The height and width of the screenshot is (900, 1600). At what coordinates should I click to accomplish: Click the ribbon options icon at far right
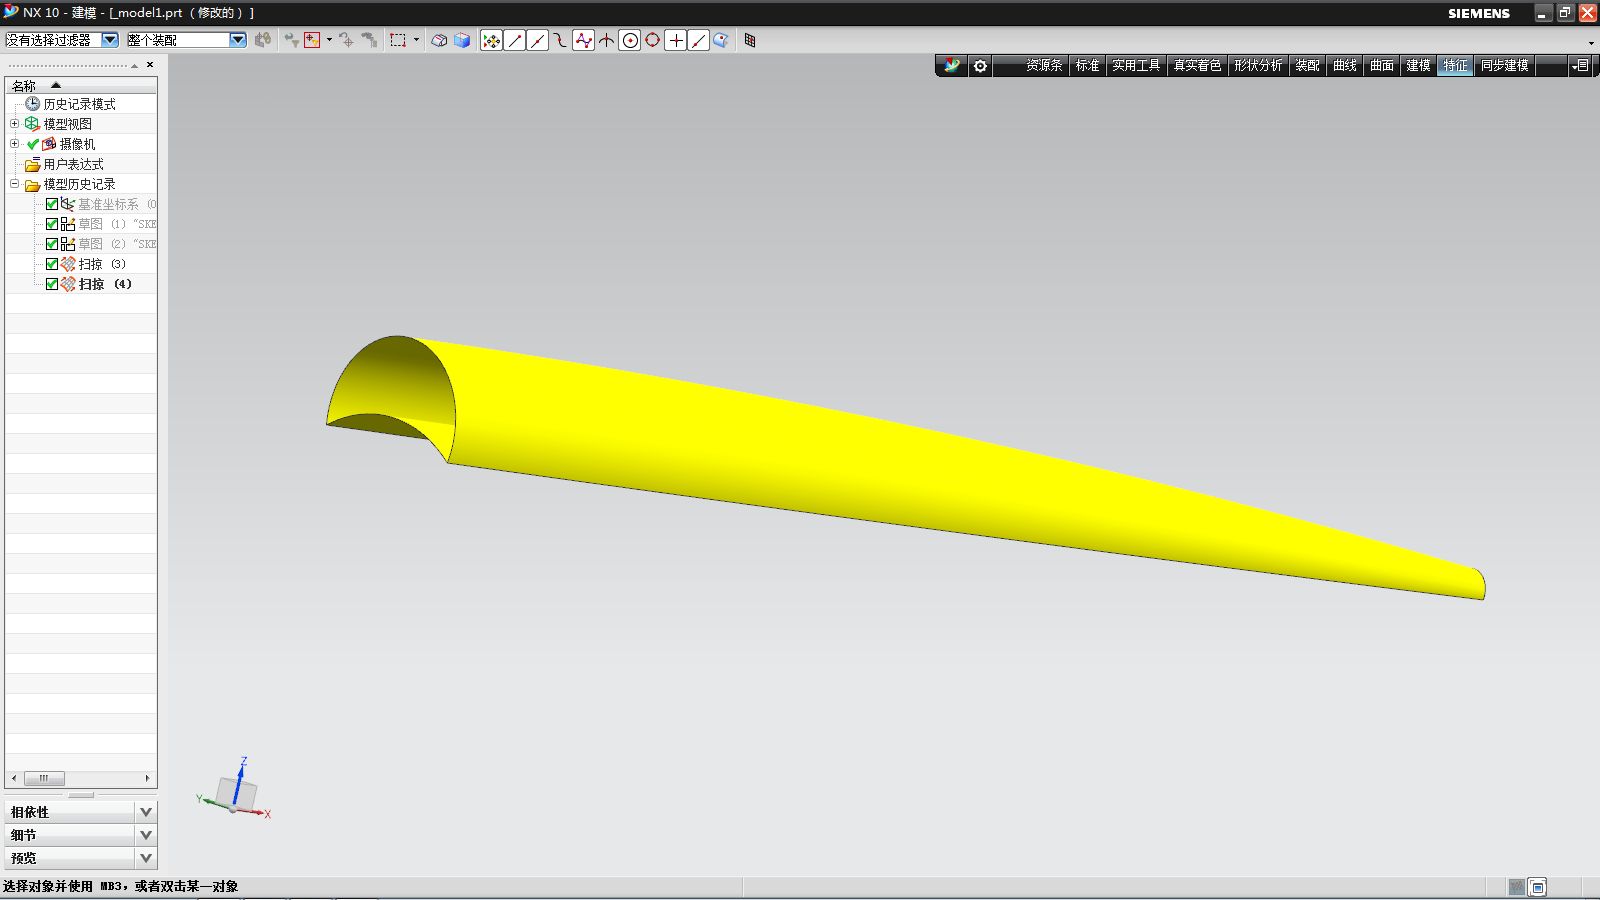[1580, 66]
